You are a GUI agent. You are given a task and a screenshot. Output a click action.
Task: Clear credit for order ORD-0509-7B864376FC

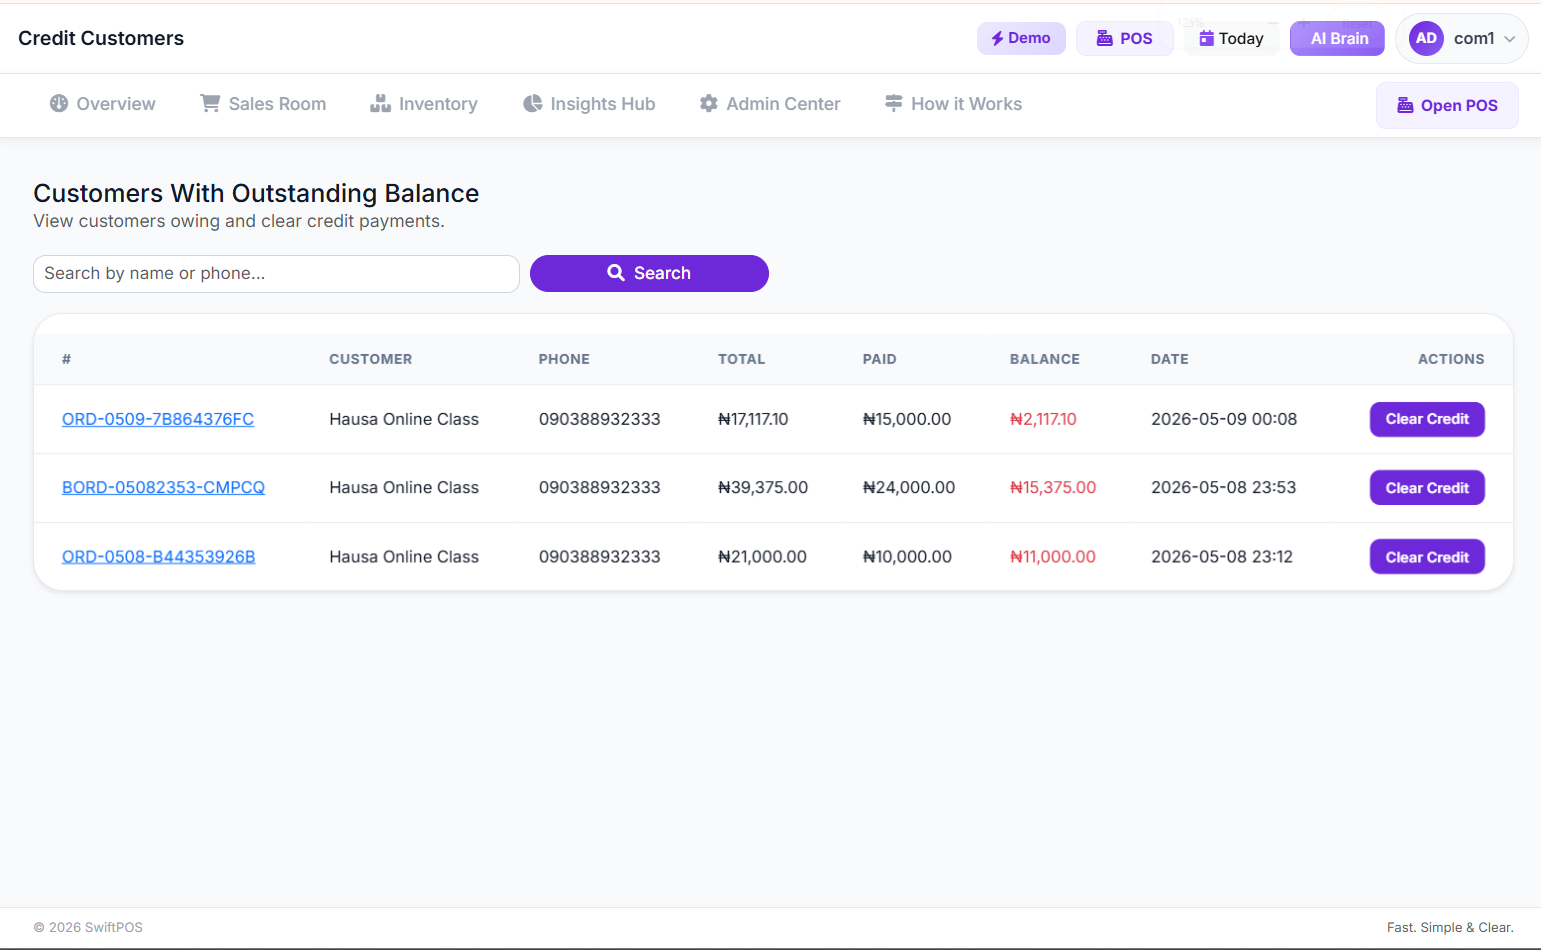1427,419
